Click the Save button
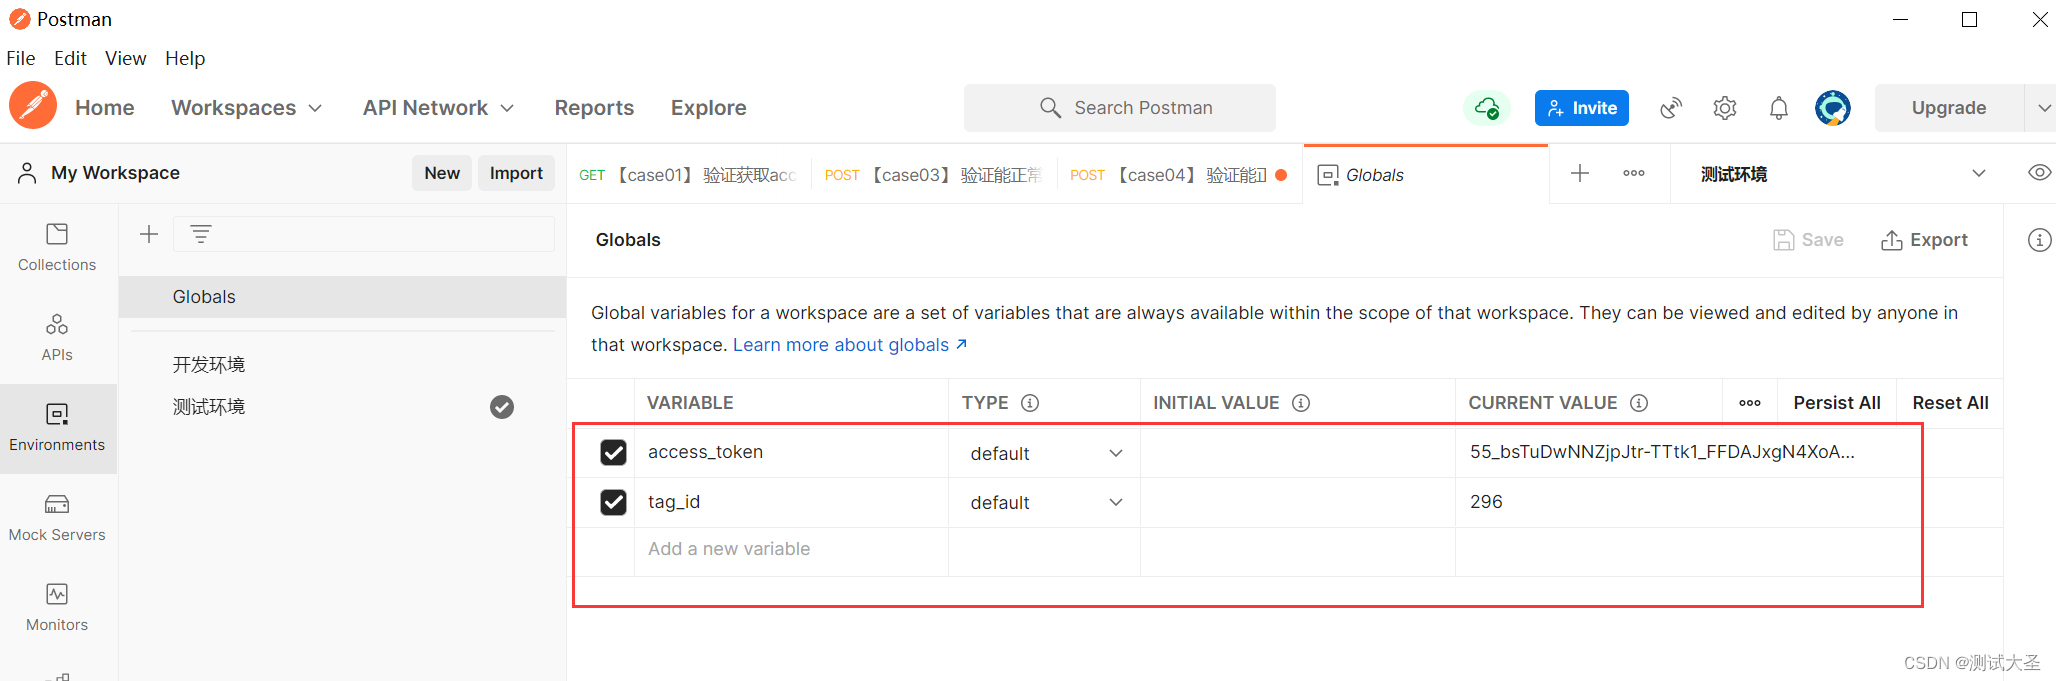 (1808, 240)
